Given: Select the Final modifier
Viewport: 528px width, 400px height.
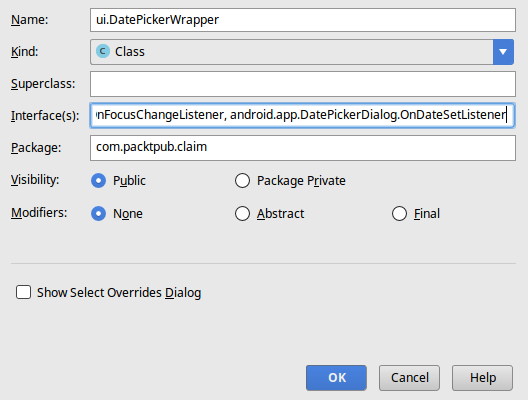Looking at the screenshot, I should click(x=399, y=213).
